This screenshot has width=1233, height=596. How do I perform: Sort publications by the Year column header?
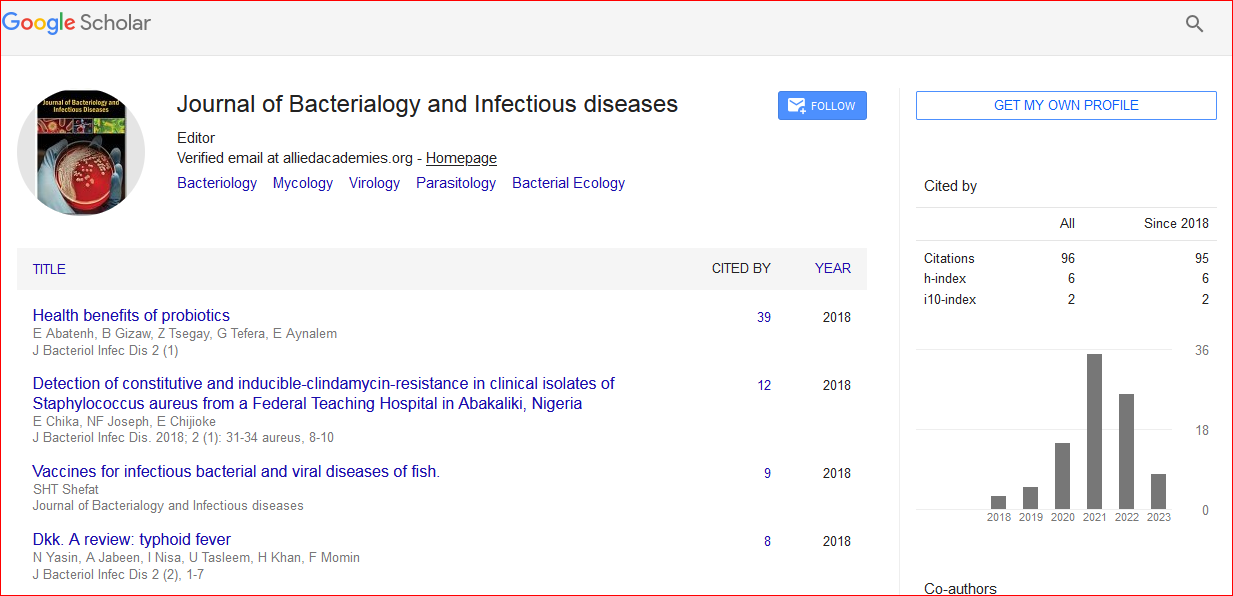pos(833,268)
